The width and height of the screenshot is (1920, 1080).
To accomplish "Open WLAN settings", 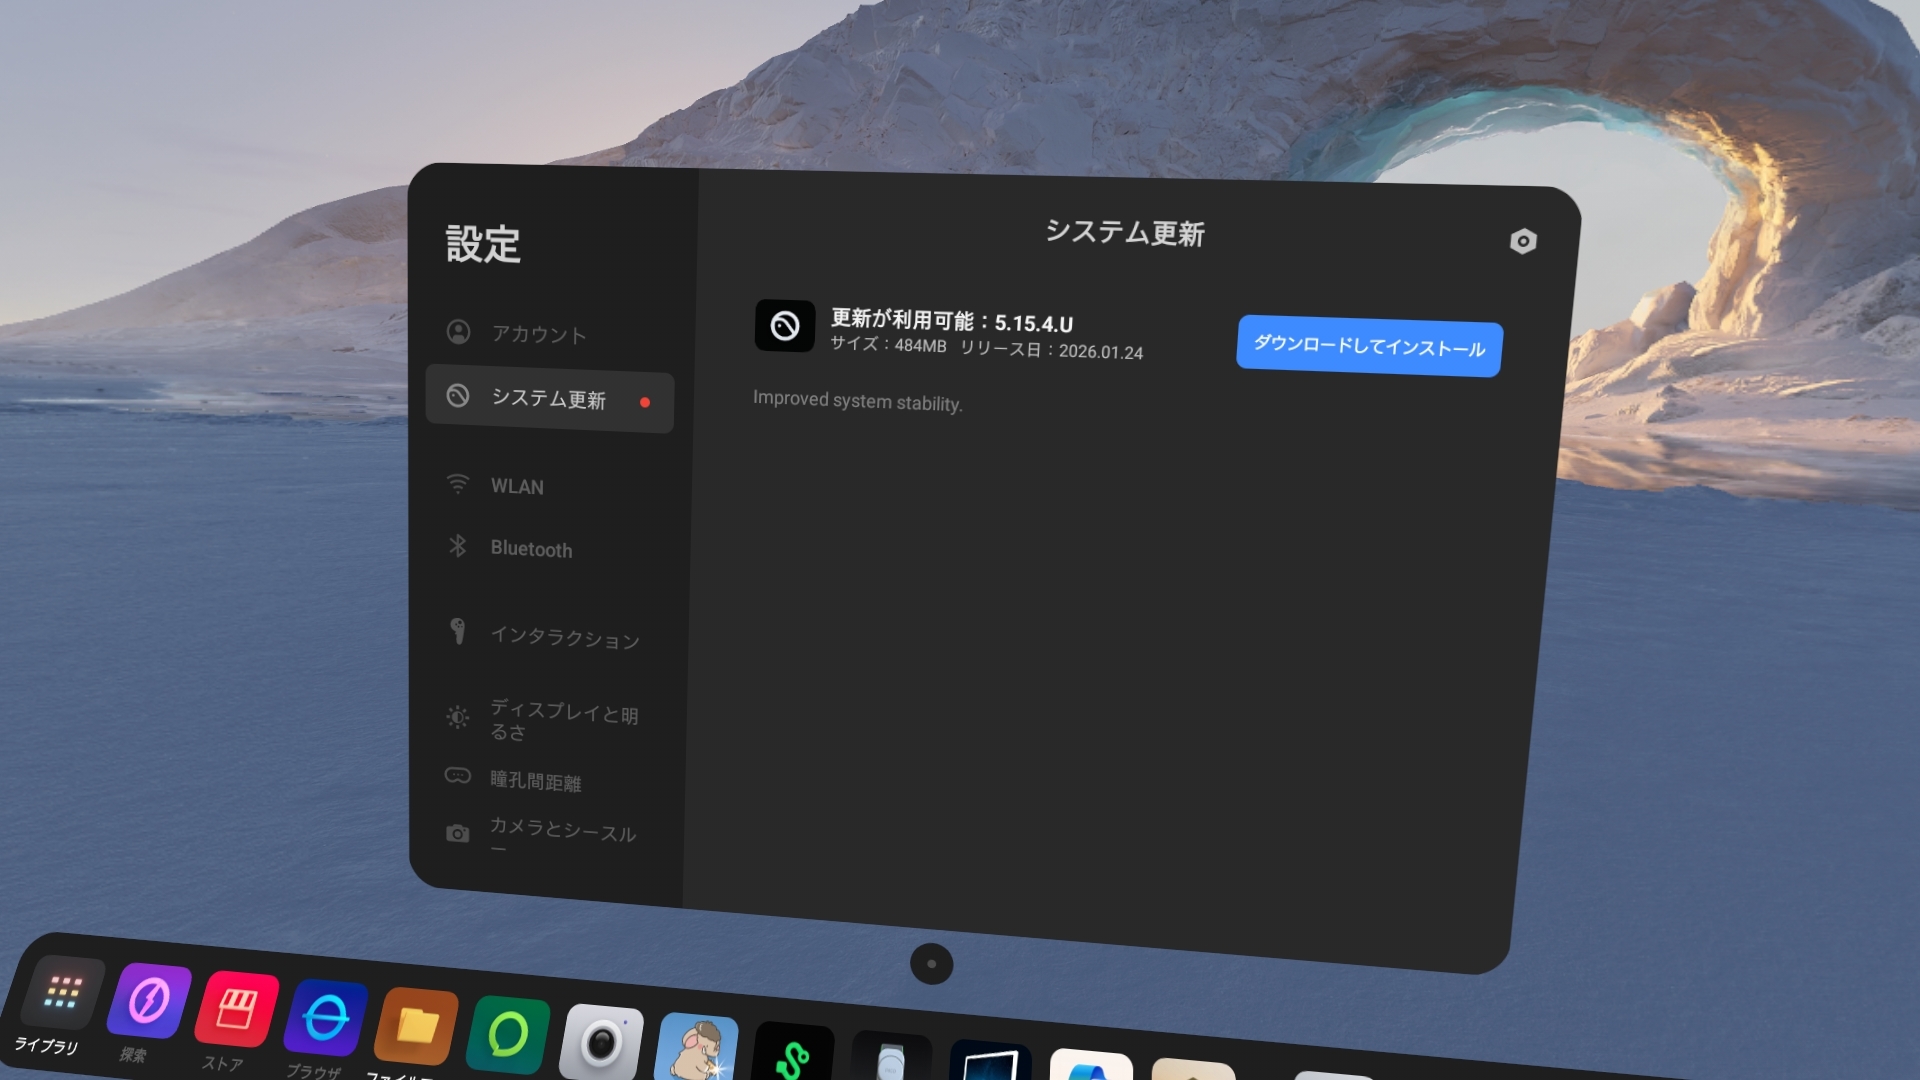I will [517, 487].
